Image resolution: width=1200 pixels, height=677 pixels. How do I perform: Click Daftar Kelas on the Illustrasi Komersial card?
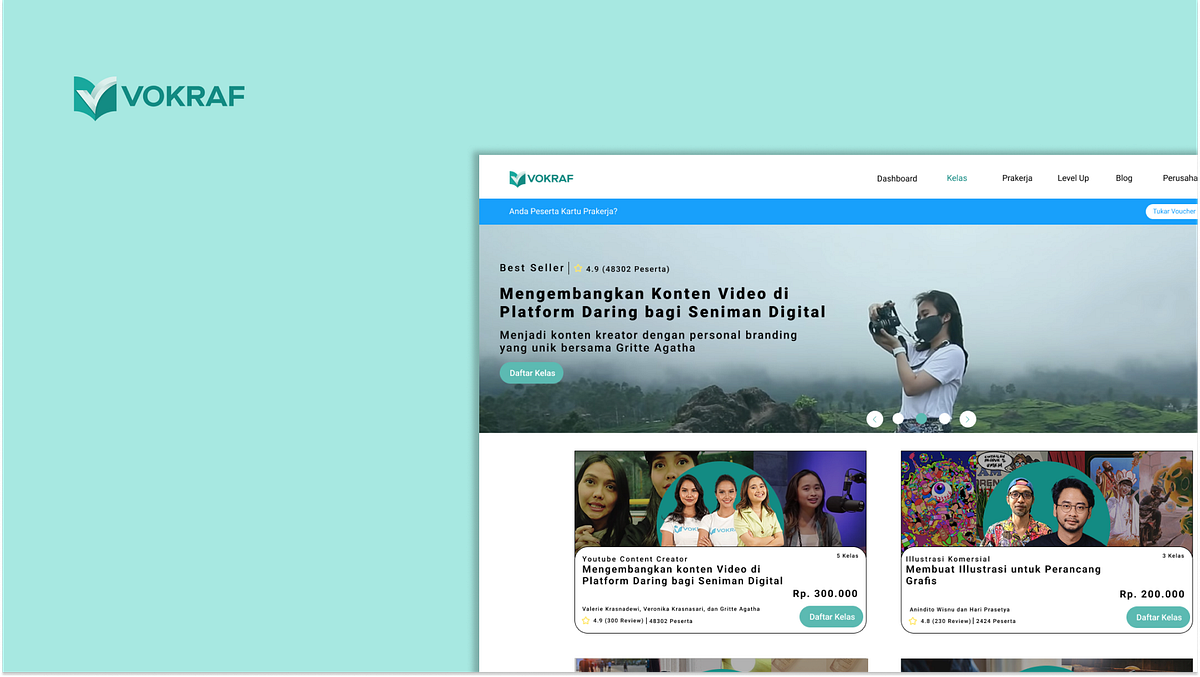pyautogui.click(x=1157, y=617)
